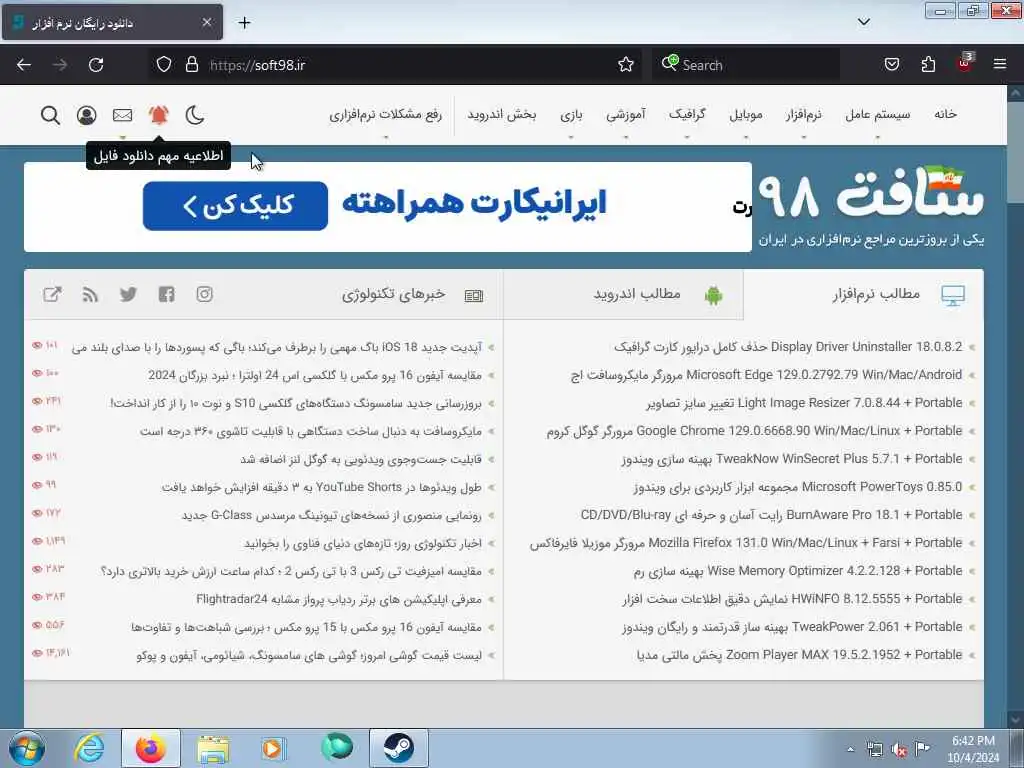The width and height of the screenshot is (1024, 768).
Task: Open BurnAware Pro 18.1 link
Action: coord(771,515)
